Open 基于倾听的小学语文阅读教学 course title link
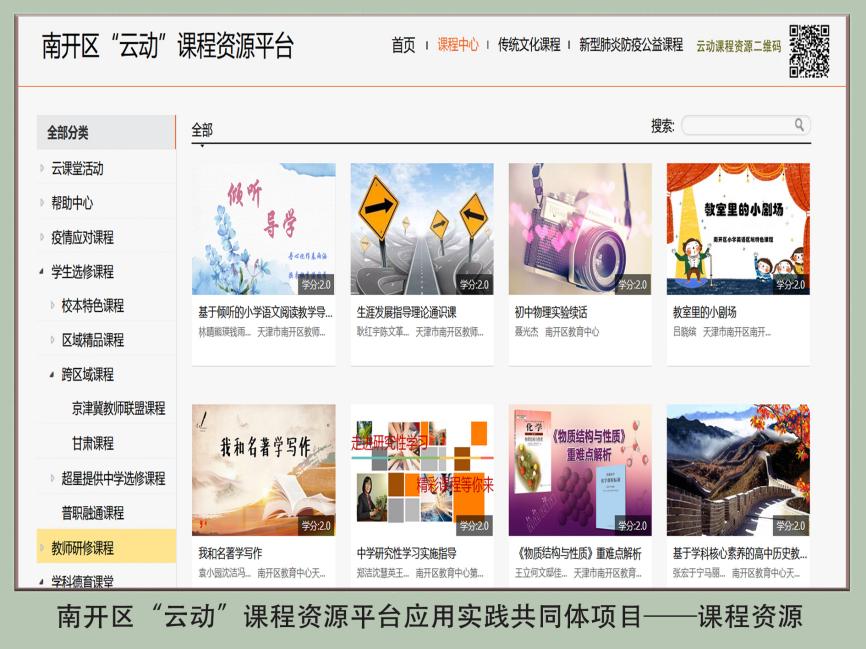 click(x=264, y=312)
